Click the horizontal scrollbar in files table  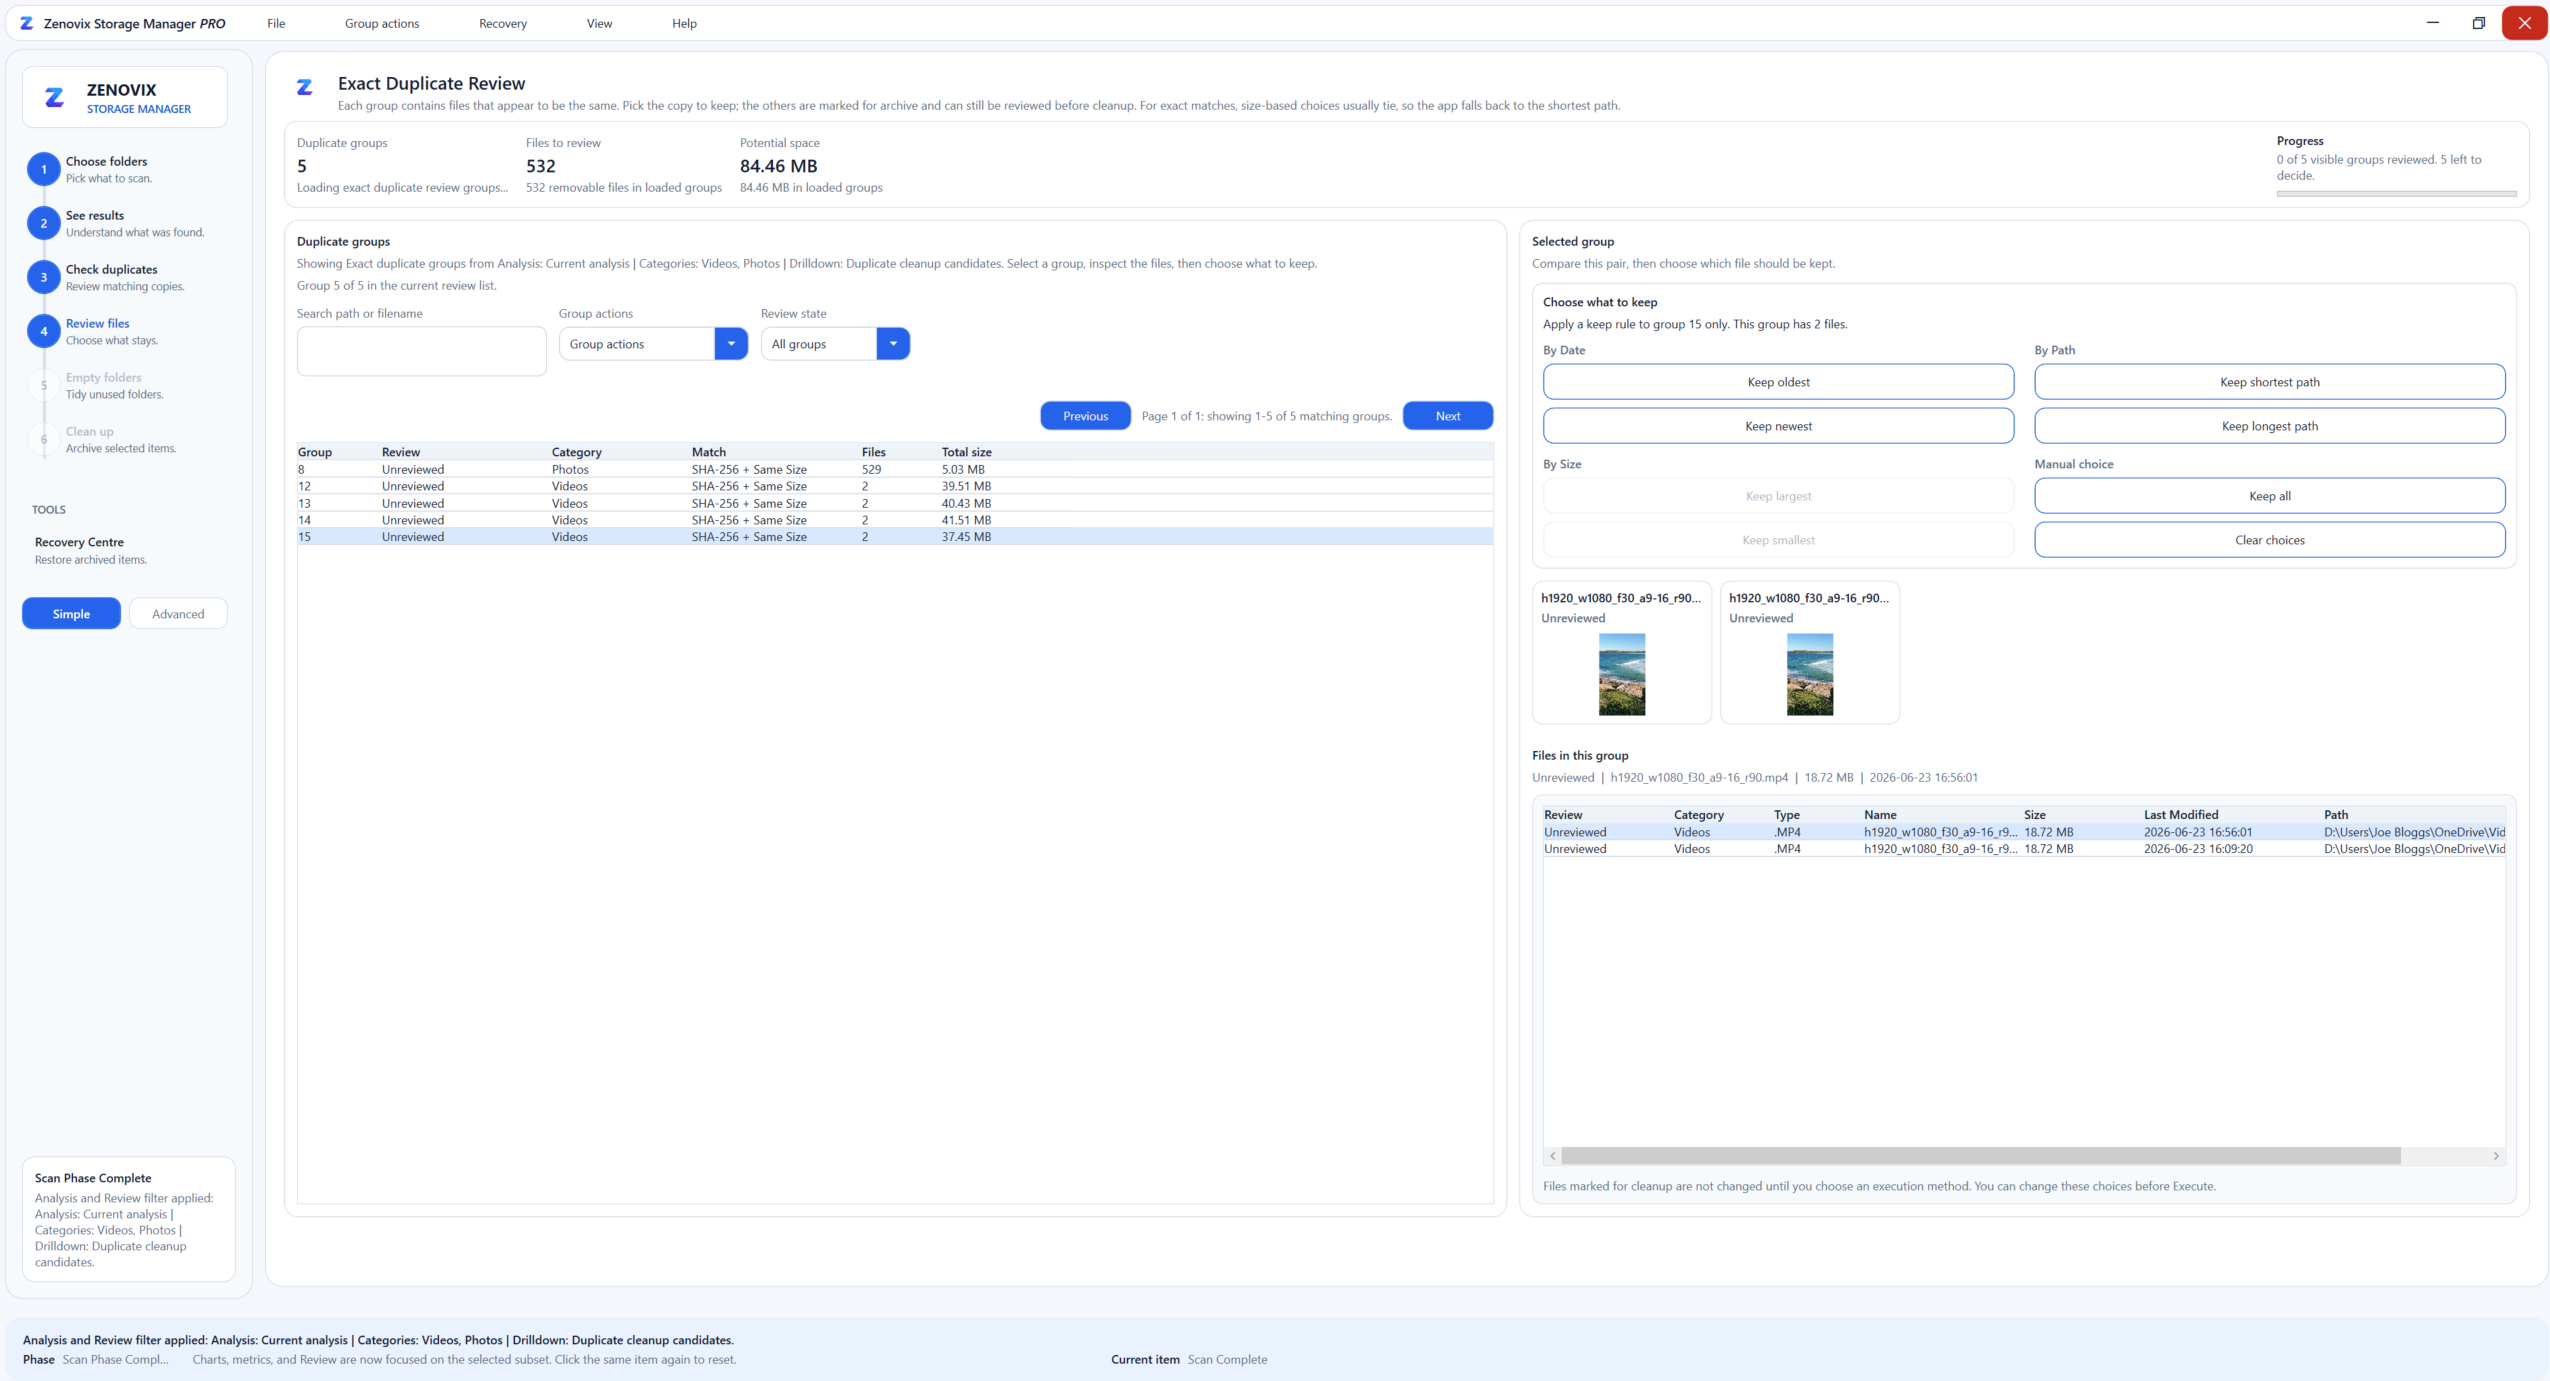point(1981,1156)
